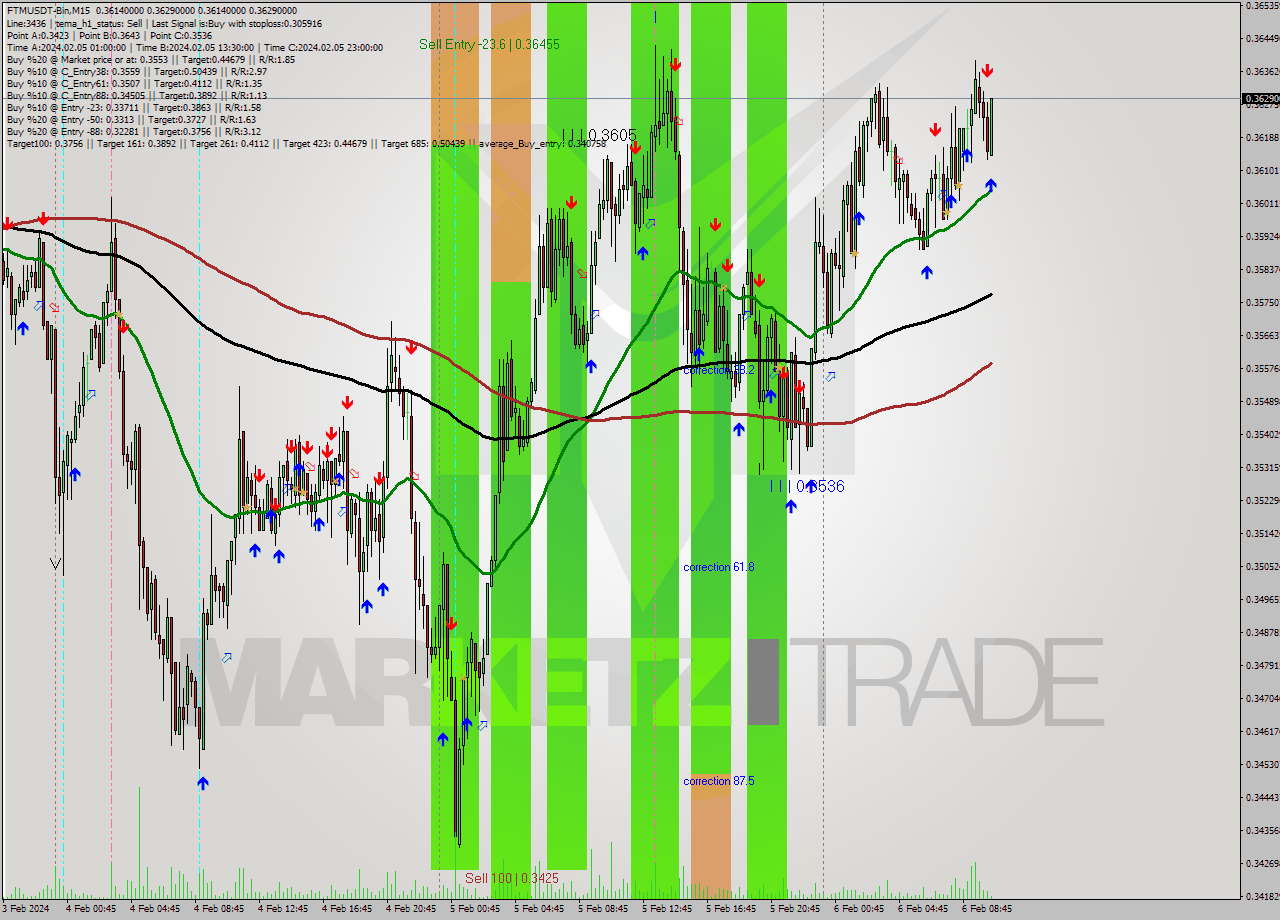The height and width of the screenshot is (920, 1280).
Task: Click the current price tag 0.36290 on the price axis
Action: pos(1260,99)
